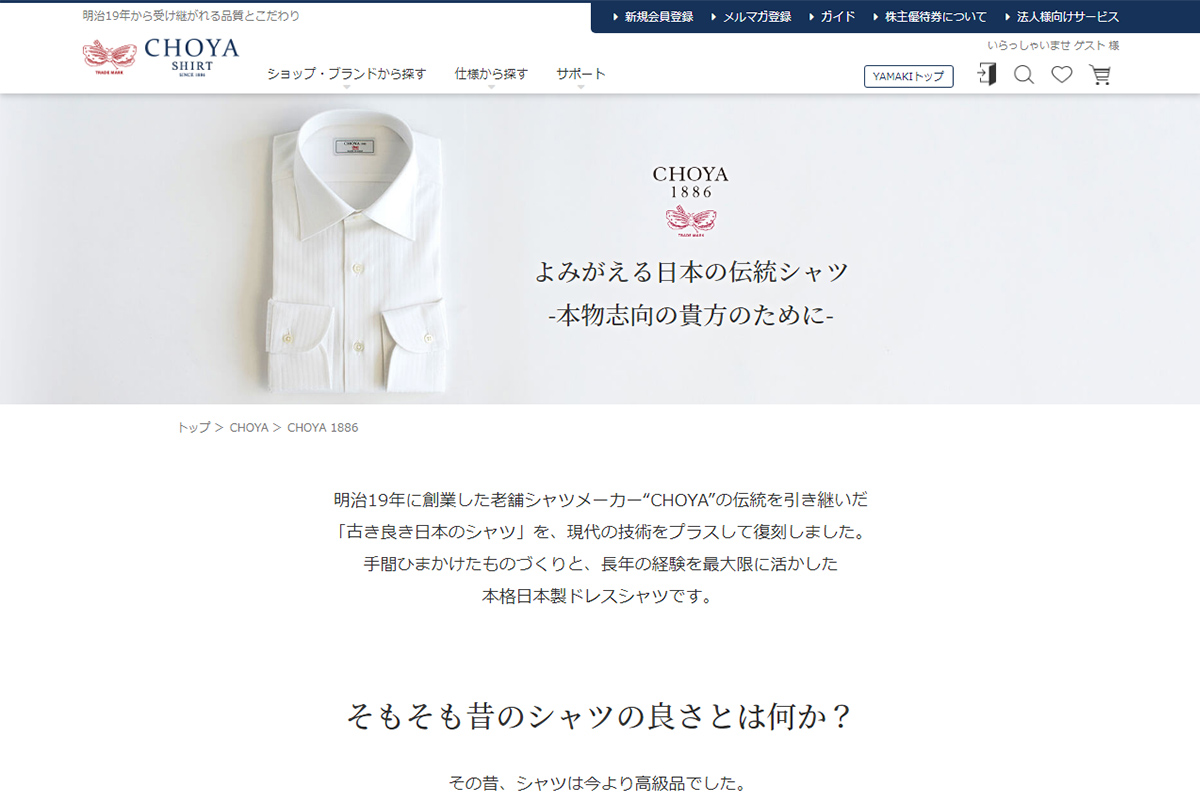Viewport: 1200px width, 800px height.
Task: Go to CHOYA breadcrumb link
Action: pos(249,427)
